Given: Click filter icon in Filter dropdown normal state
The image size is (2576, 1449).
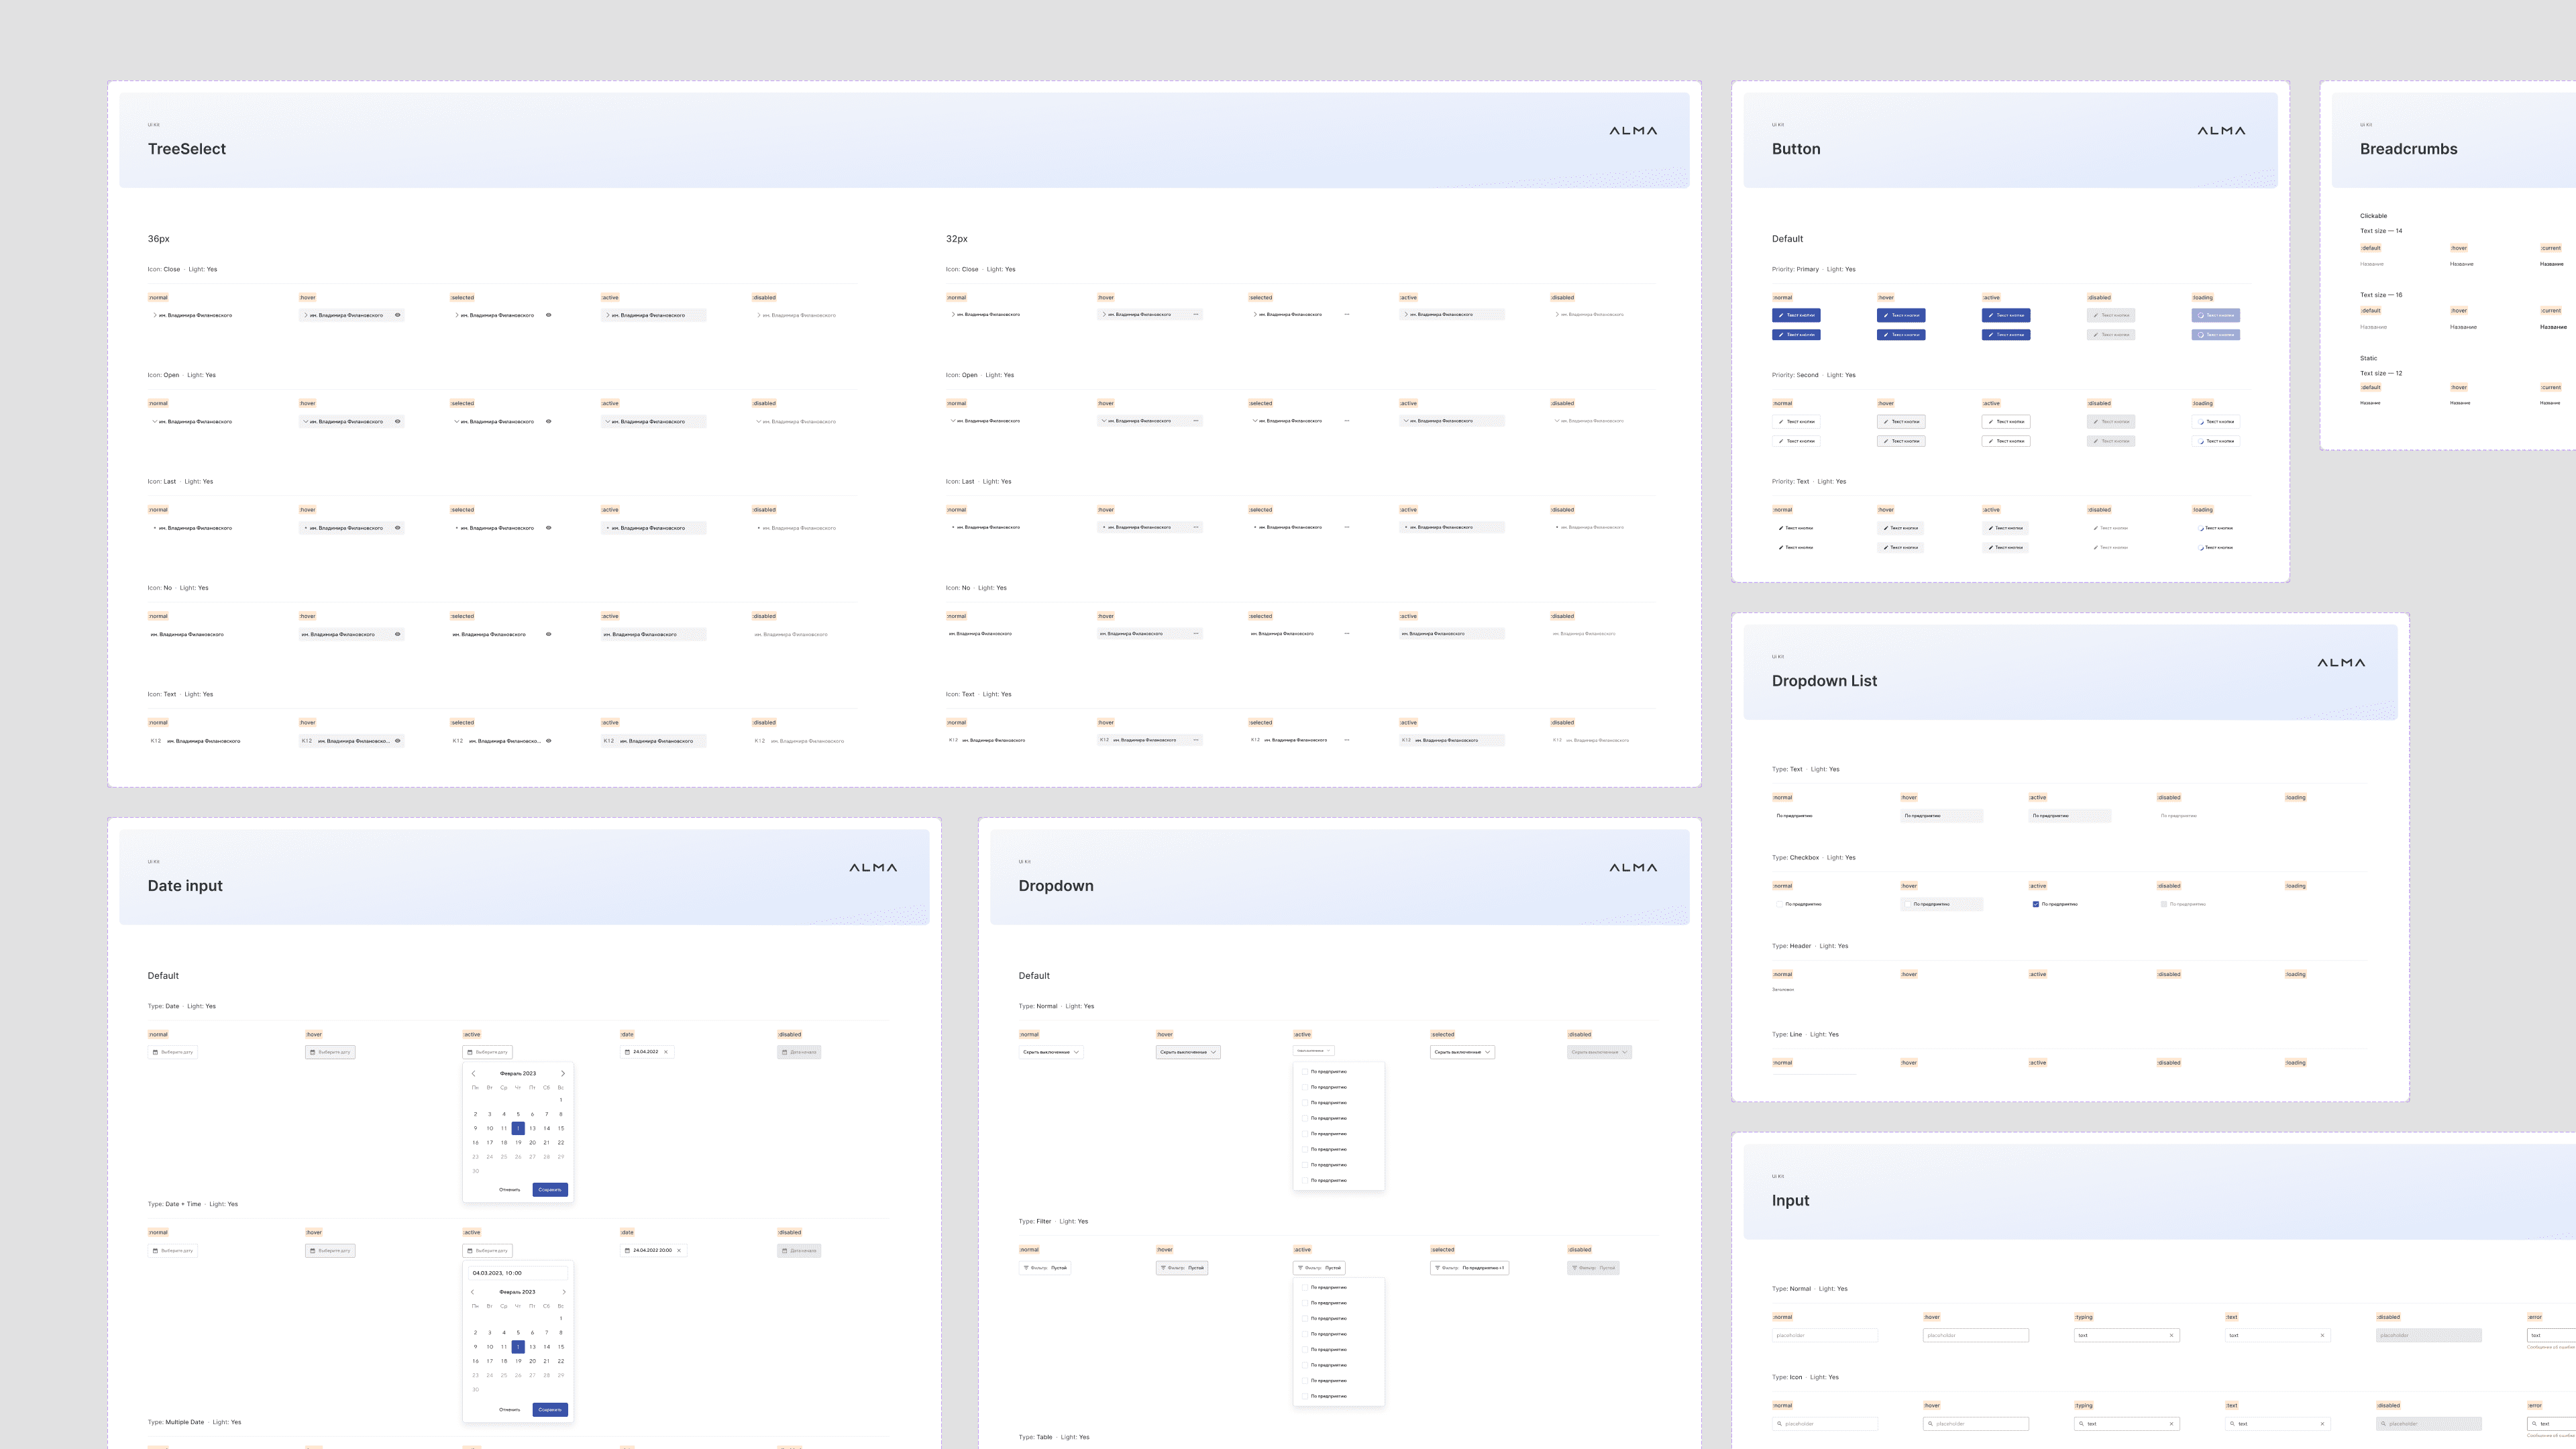Looking at the screenshot, I should point(1026,1268).
